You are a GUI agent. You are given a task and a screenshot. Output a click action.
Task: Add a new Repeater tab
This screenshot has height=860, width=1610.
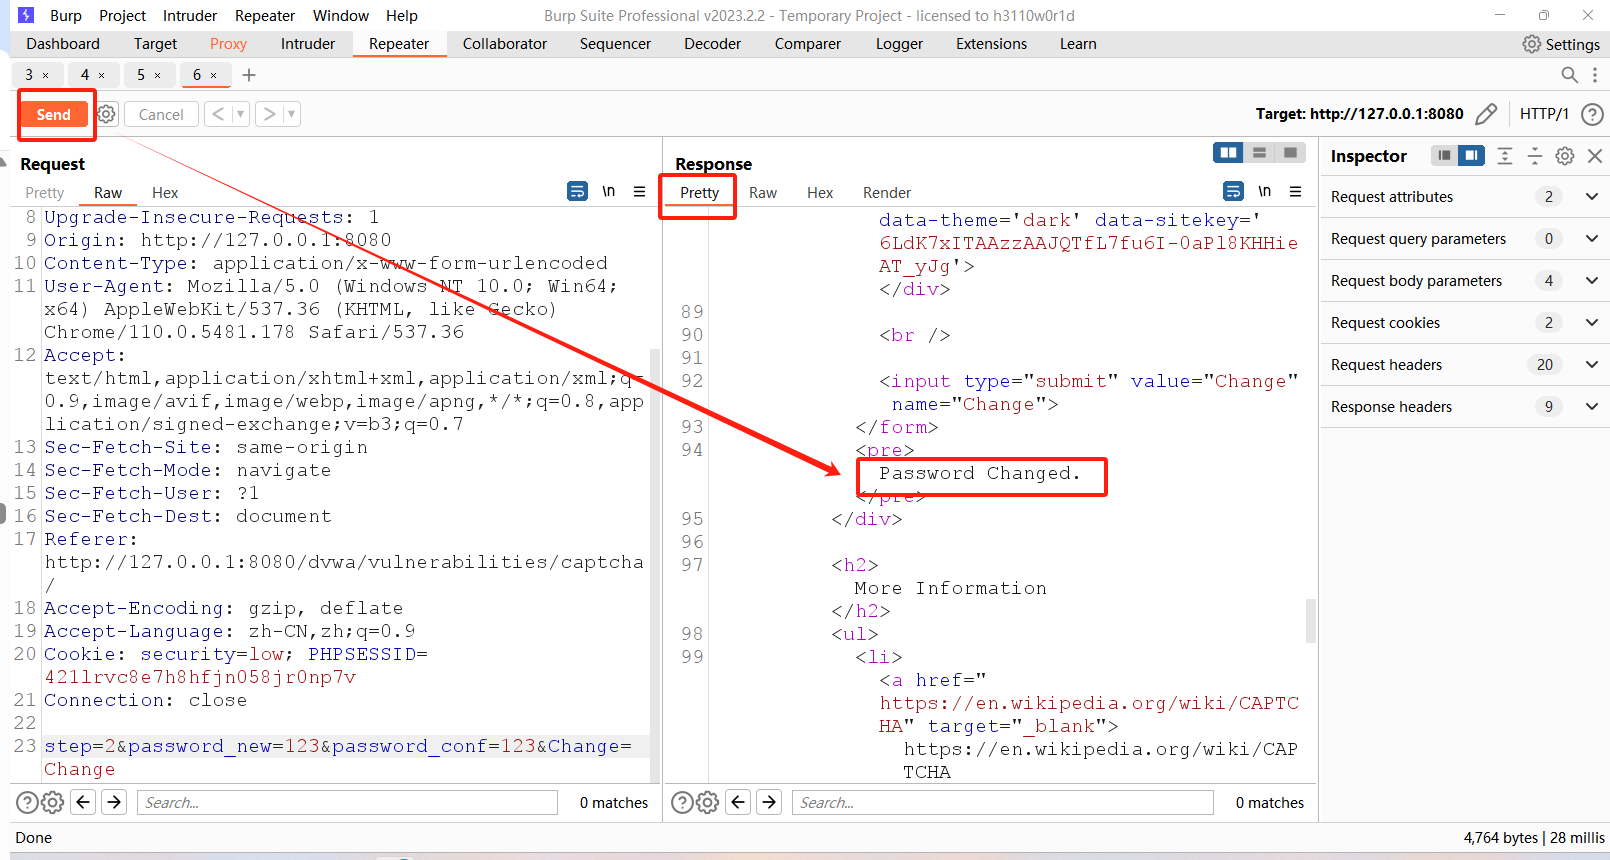coord(249,75)
